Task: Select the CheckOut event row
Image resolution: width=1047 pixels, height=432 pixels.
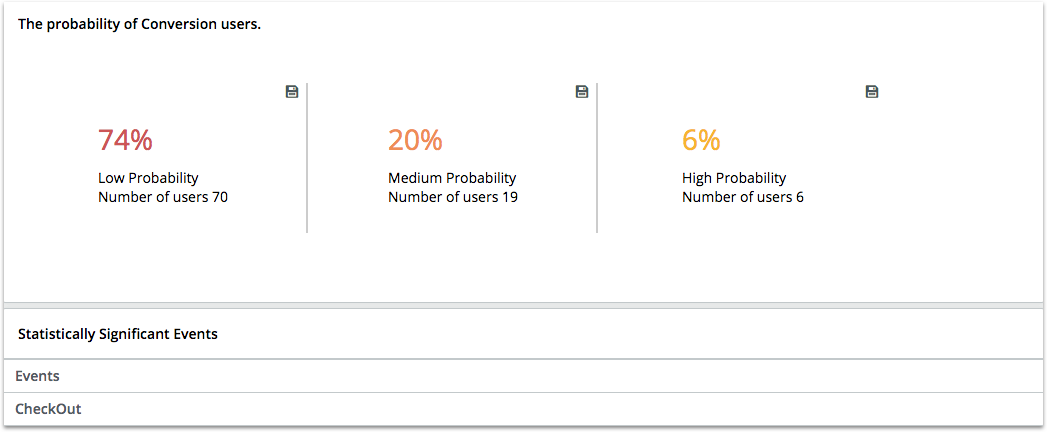Action: 48,409
